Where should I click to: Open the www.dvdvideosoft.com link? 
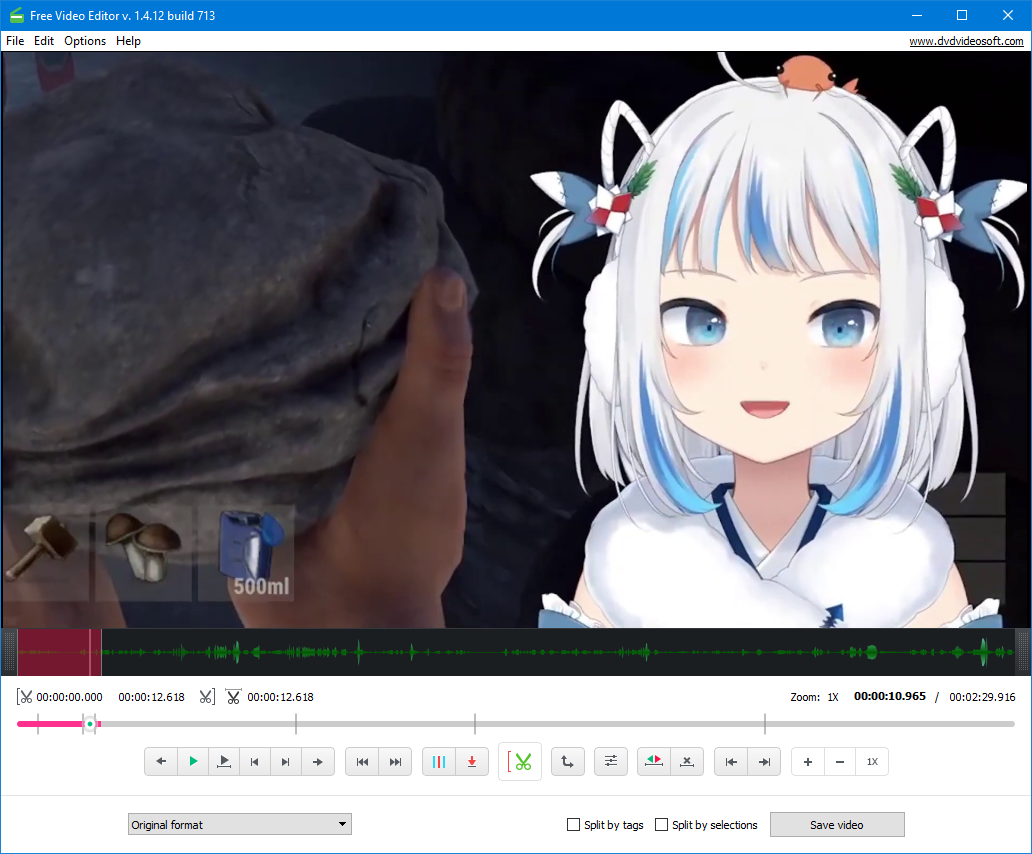[x=966, y=41]
